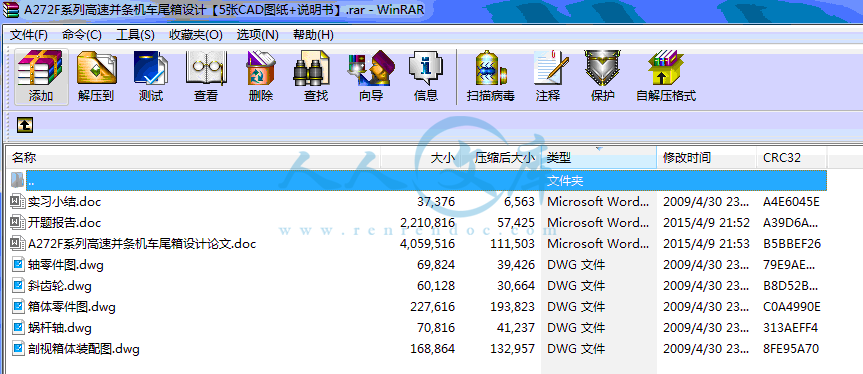
Task: Click the 测试 (Test) toolbar icon
Action: coord(151,68)
